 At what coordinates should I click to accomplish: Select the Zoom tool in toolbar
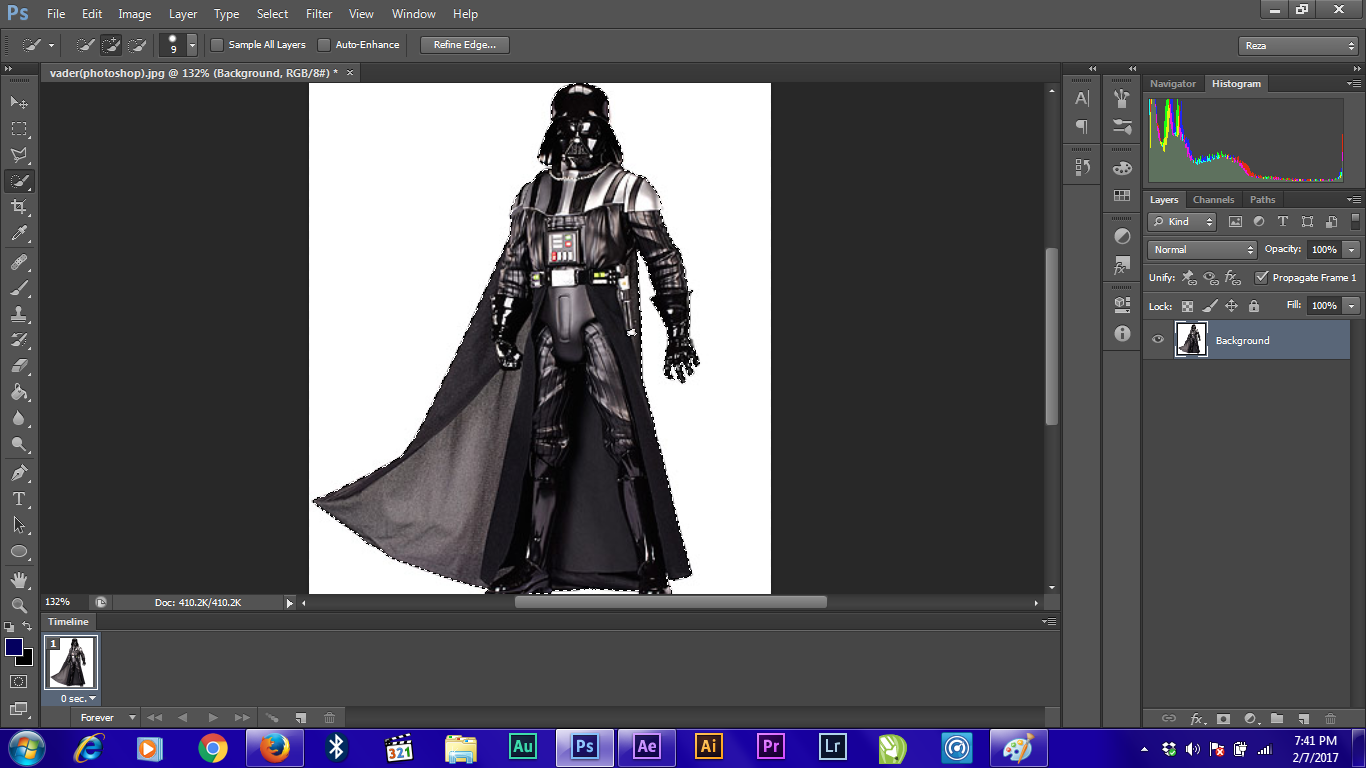coord(19,606)
